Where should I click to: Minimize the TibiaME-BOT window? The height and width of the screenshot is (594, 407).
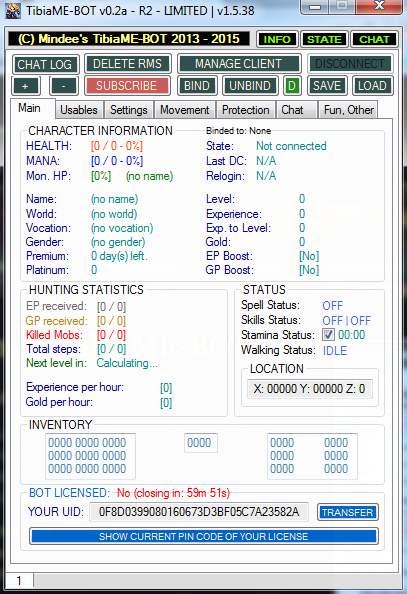[315, 6]
